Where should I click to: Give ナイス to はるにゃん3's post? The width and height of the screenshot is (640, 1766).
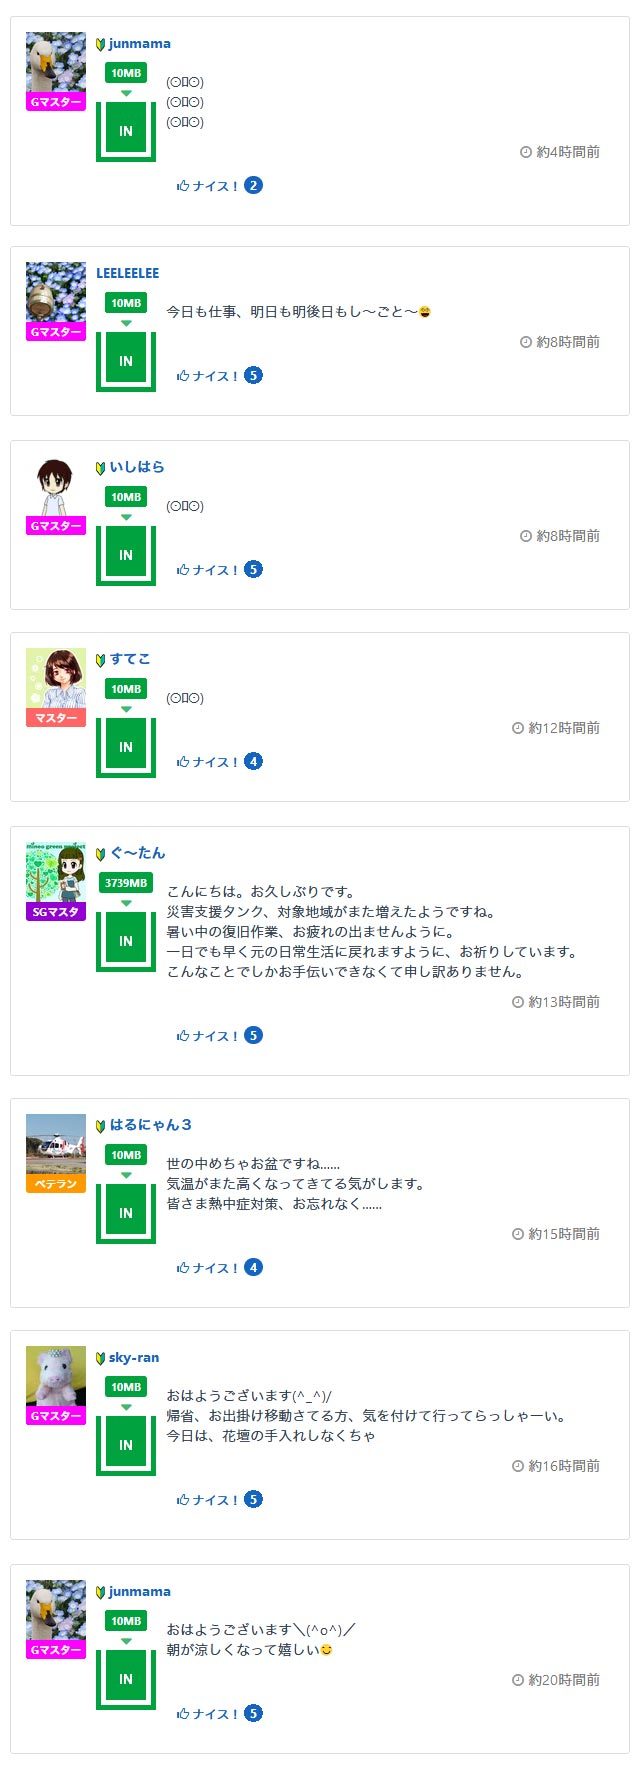pos(207,1268)
